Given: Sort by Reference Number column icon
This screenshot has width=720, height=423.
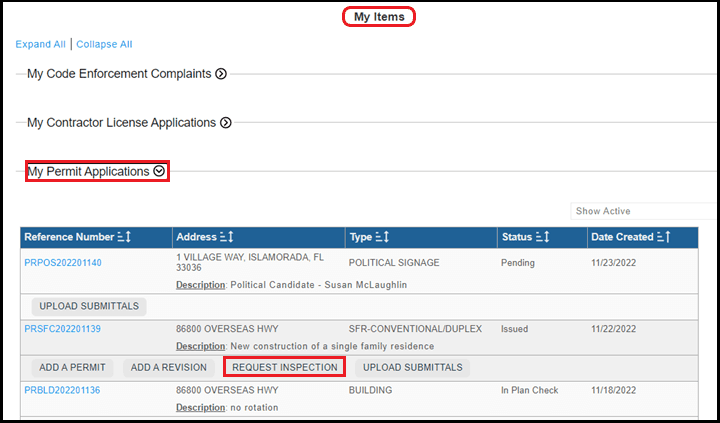Looking at the screenshot, I should pyautogui.click(x=125, y=237).
